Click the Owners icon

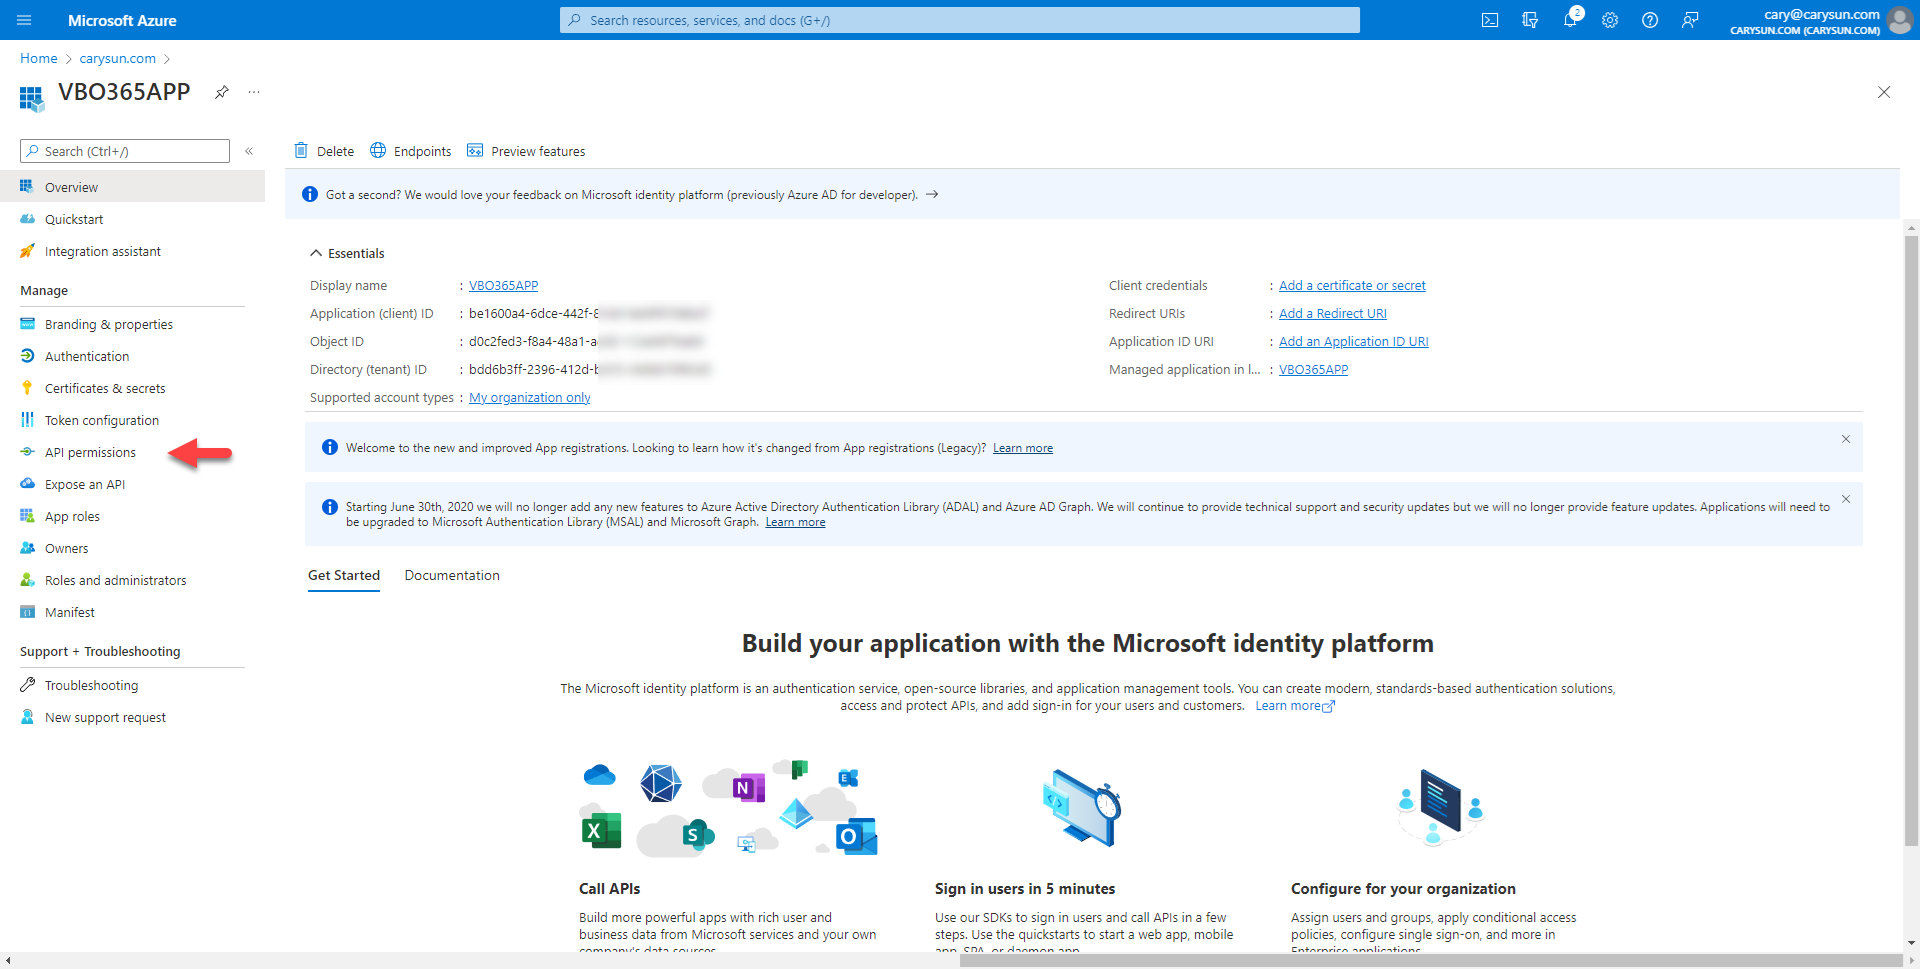click(x=27, y=548)
